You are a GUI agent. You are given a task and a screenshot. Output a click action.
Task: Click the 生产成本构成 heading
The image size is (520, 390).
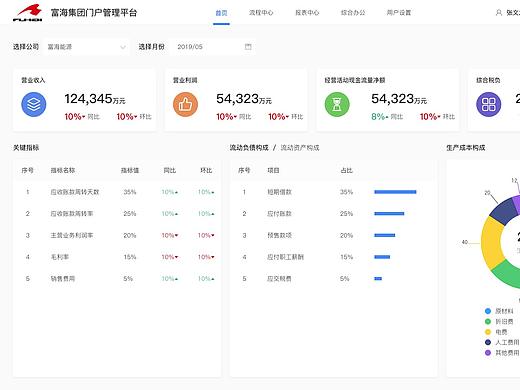pos(466,148)
